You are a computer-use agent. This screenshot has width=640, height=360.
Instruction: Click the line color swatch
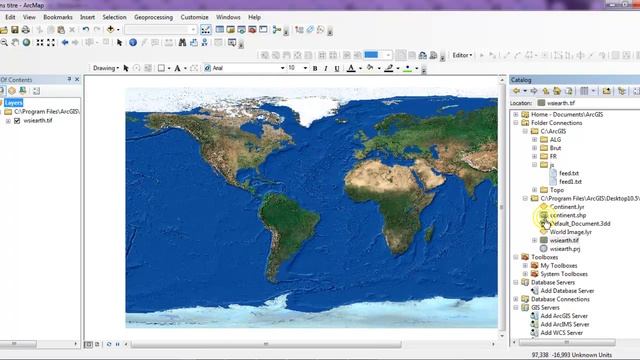389,69
